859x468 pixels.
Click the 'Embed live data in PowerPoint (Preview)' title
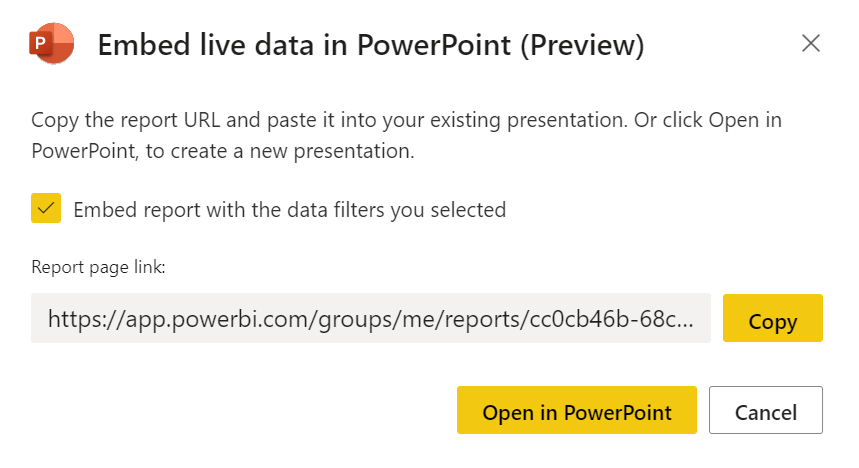(x=371, y=45)
